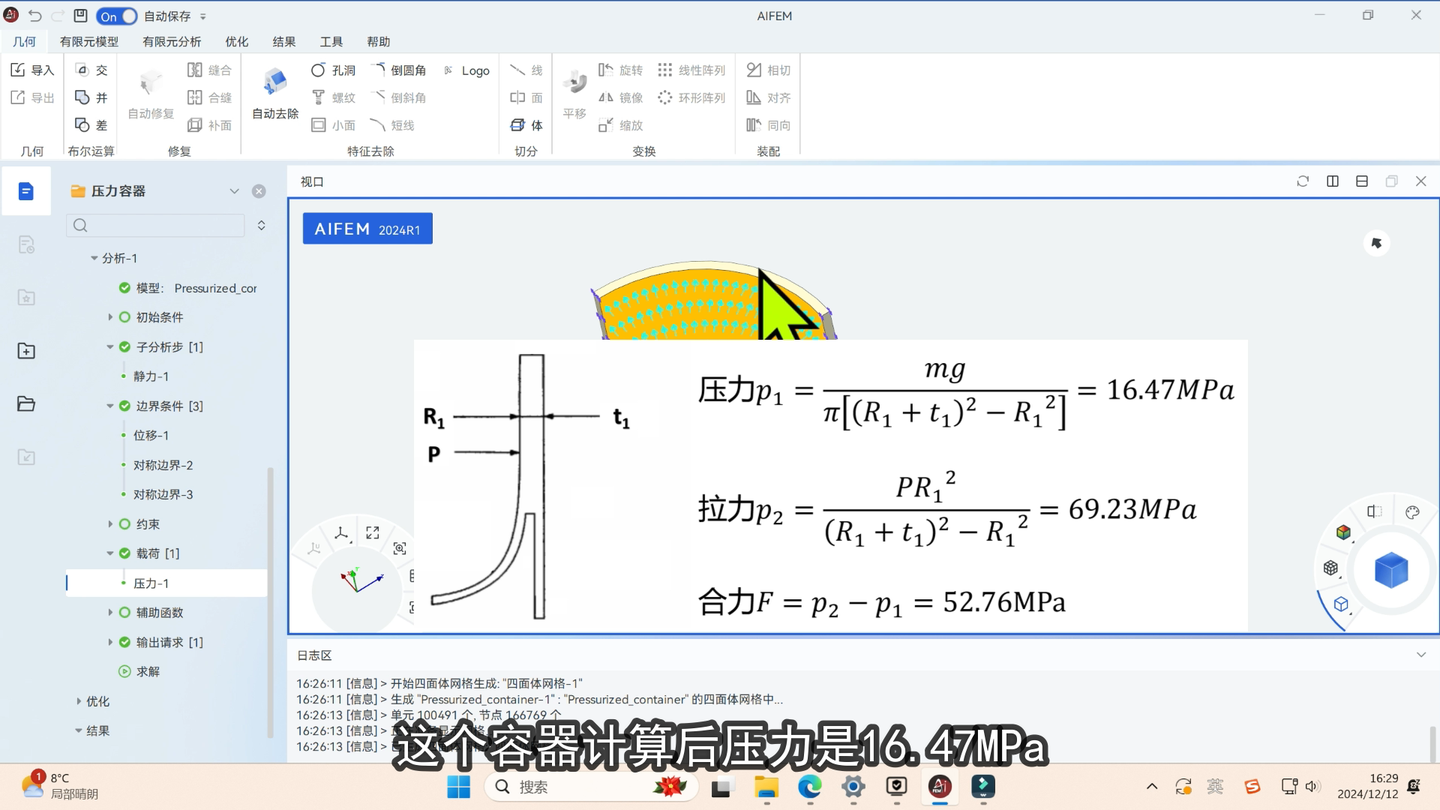1440x810 pixels.
Task: Switch to the 几何 ribbon tab
Action: (x=24, y=42)
